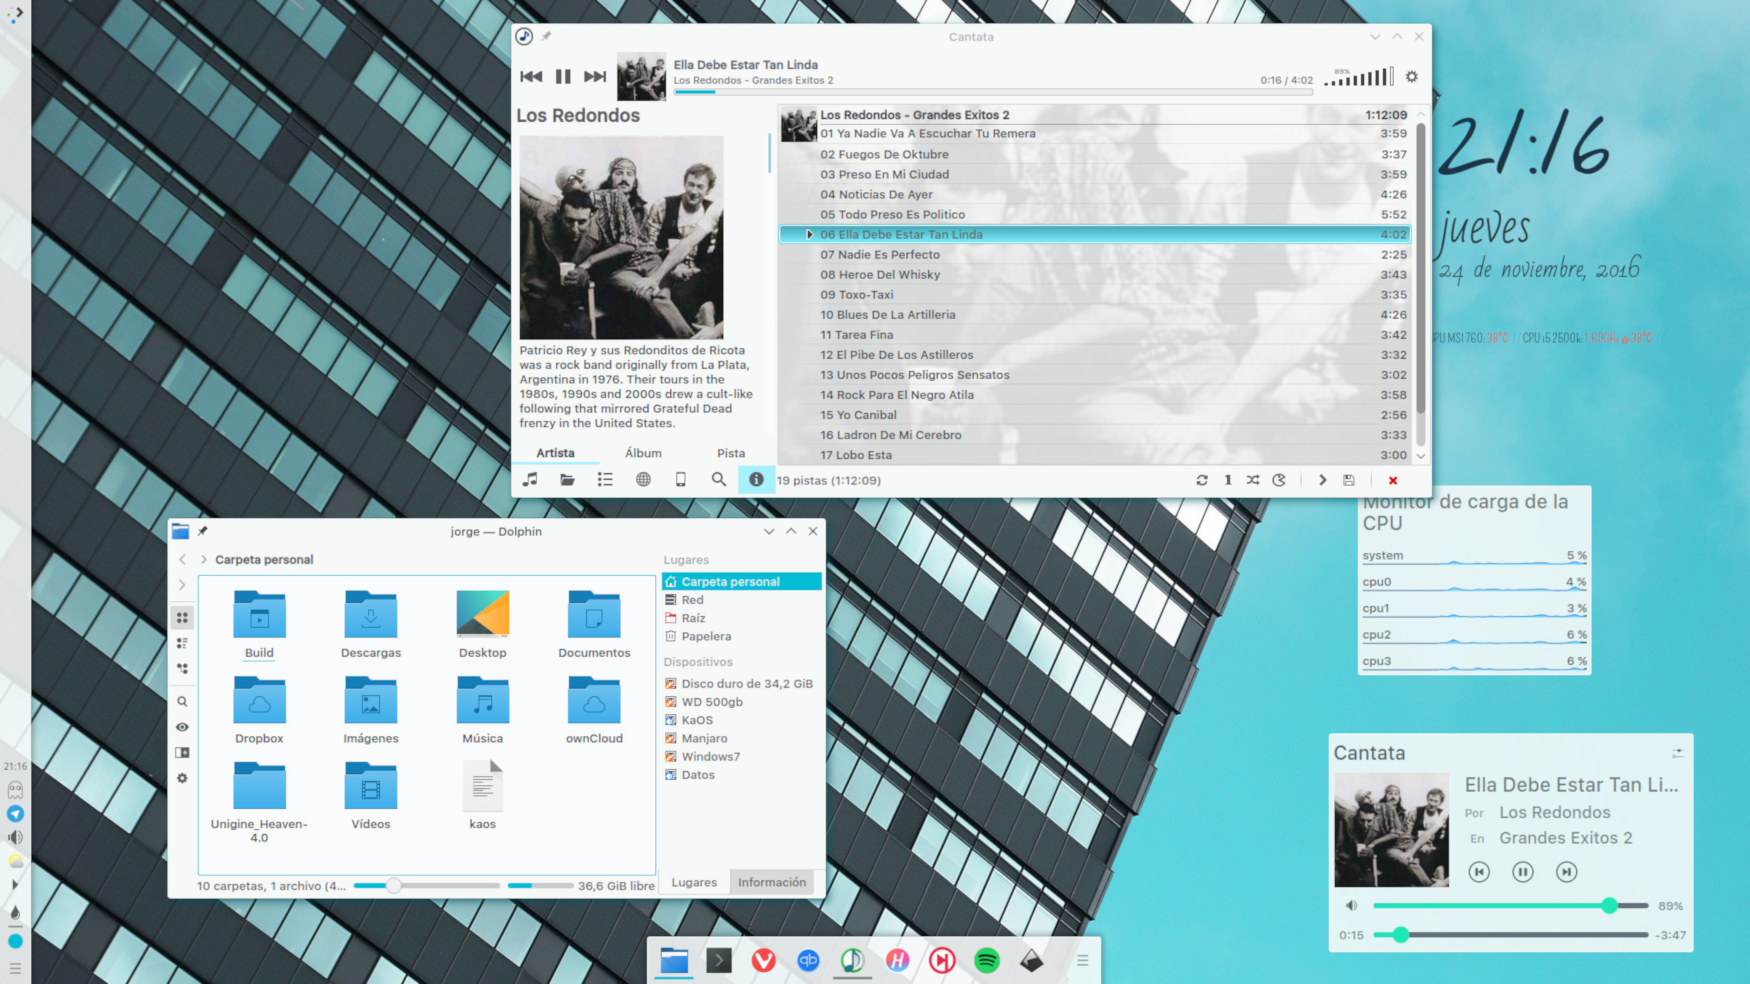Toggle pin on the Dolphin window

[x=202, y=531]
